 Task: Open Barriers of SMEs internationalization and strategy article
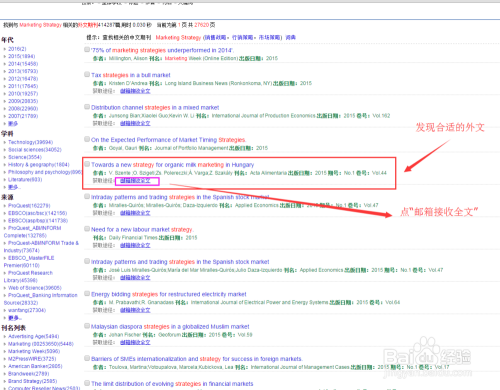[197, 359]
